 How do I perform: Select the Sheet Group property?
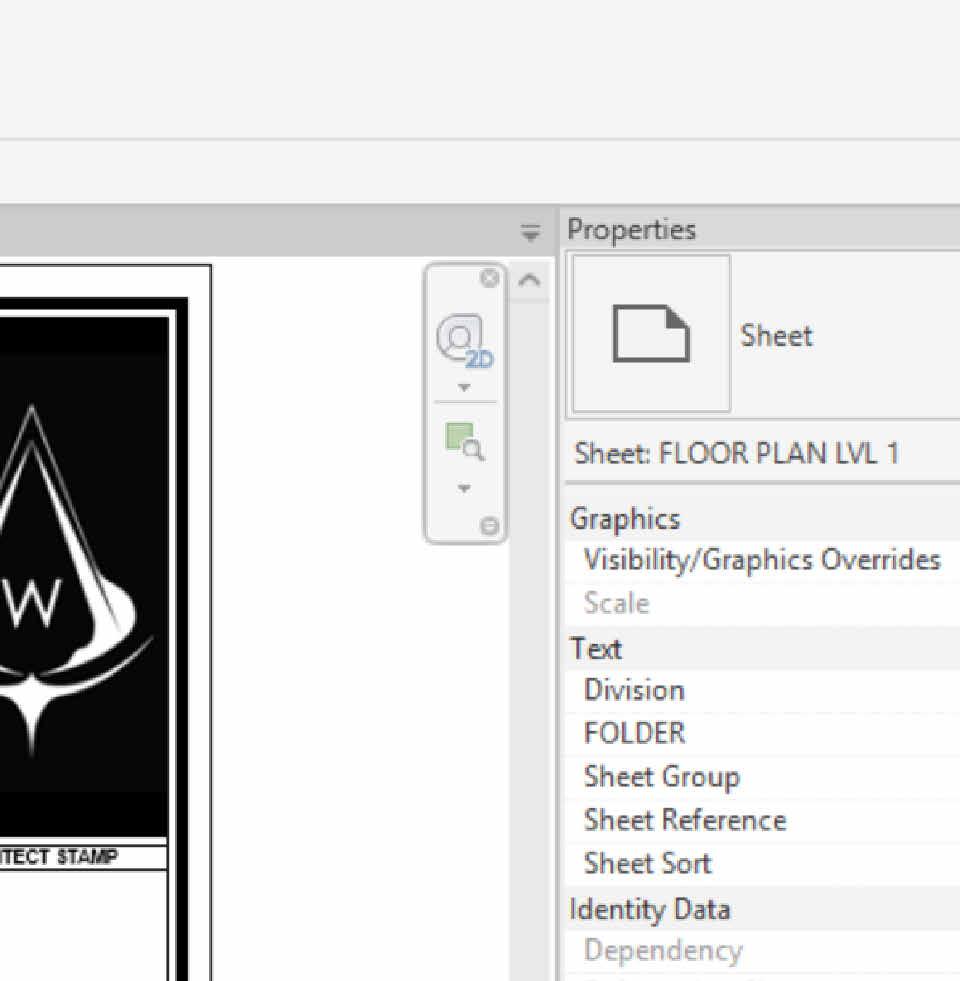762,776
